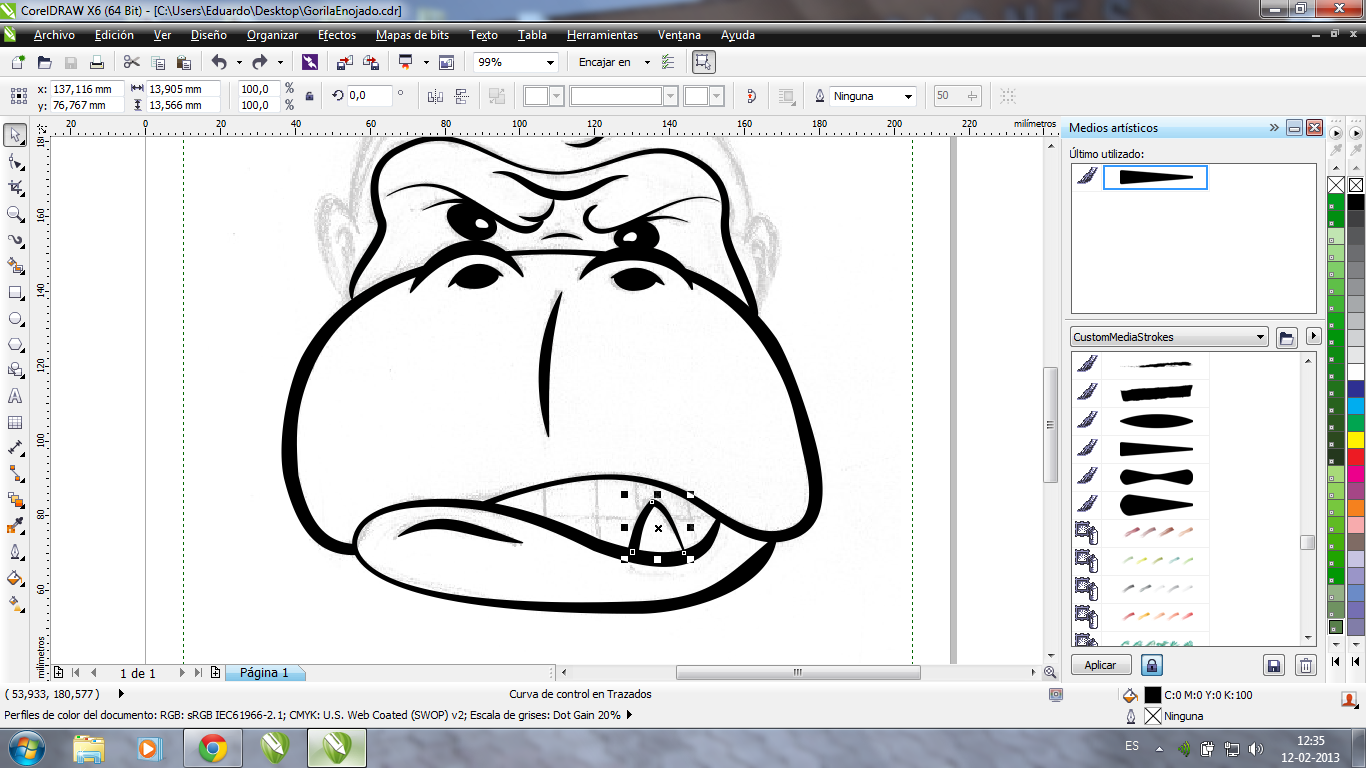Open the zoom level 99% dropdown
This screenshot has height=768, width=1366.
coord(550,62)
